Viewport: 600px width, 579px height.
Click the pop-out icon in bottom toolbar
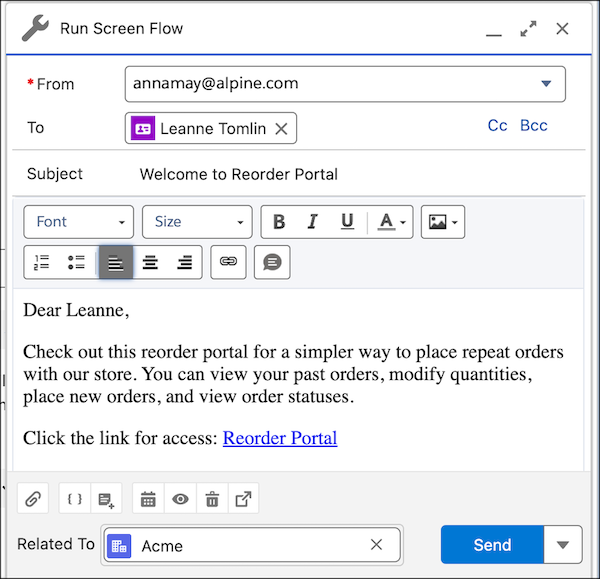[243, 498]
